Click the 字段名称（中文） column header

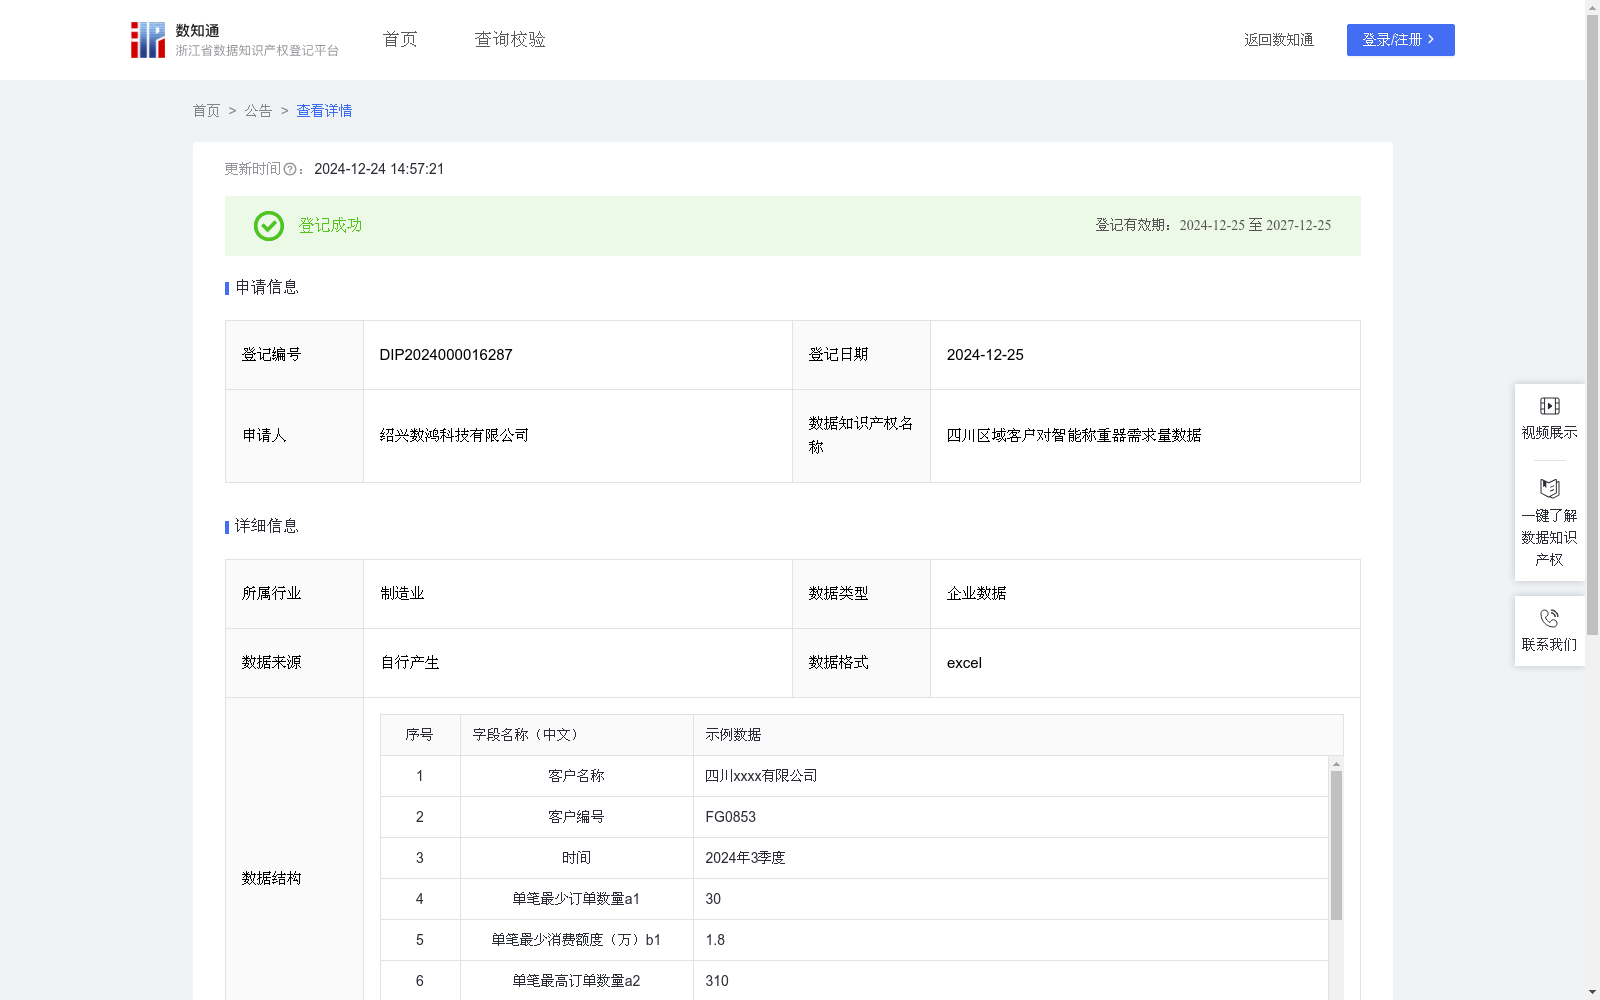[528, 735]
